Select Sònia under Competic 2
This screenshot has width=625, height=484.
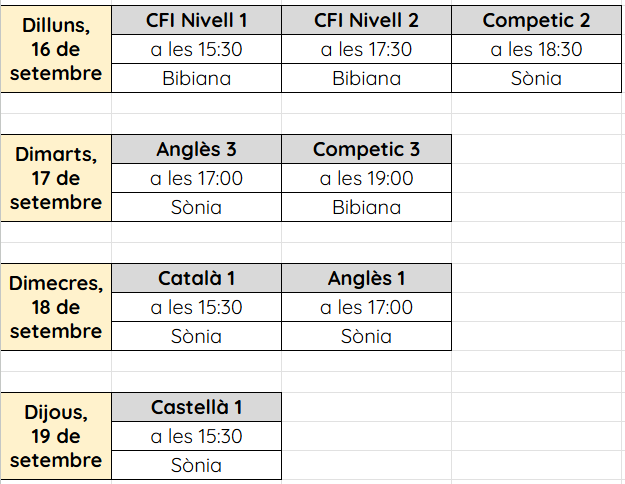click(x=536, y=78)
